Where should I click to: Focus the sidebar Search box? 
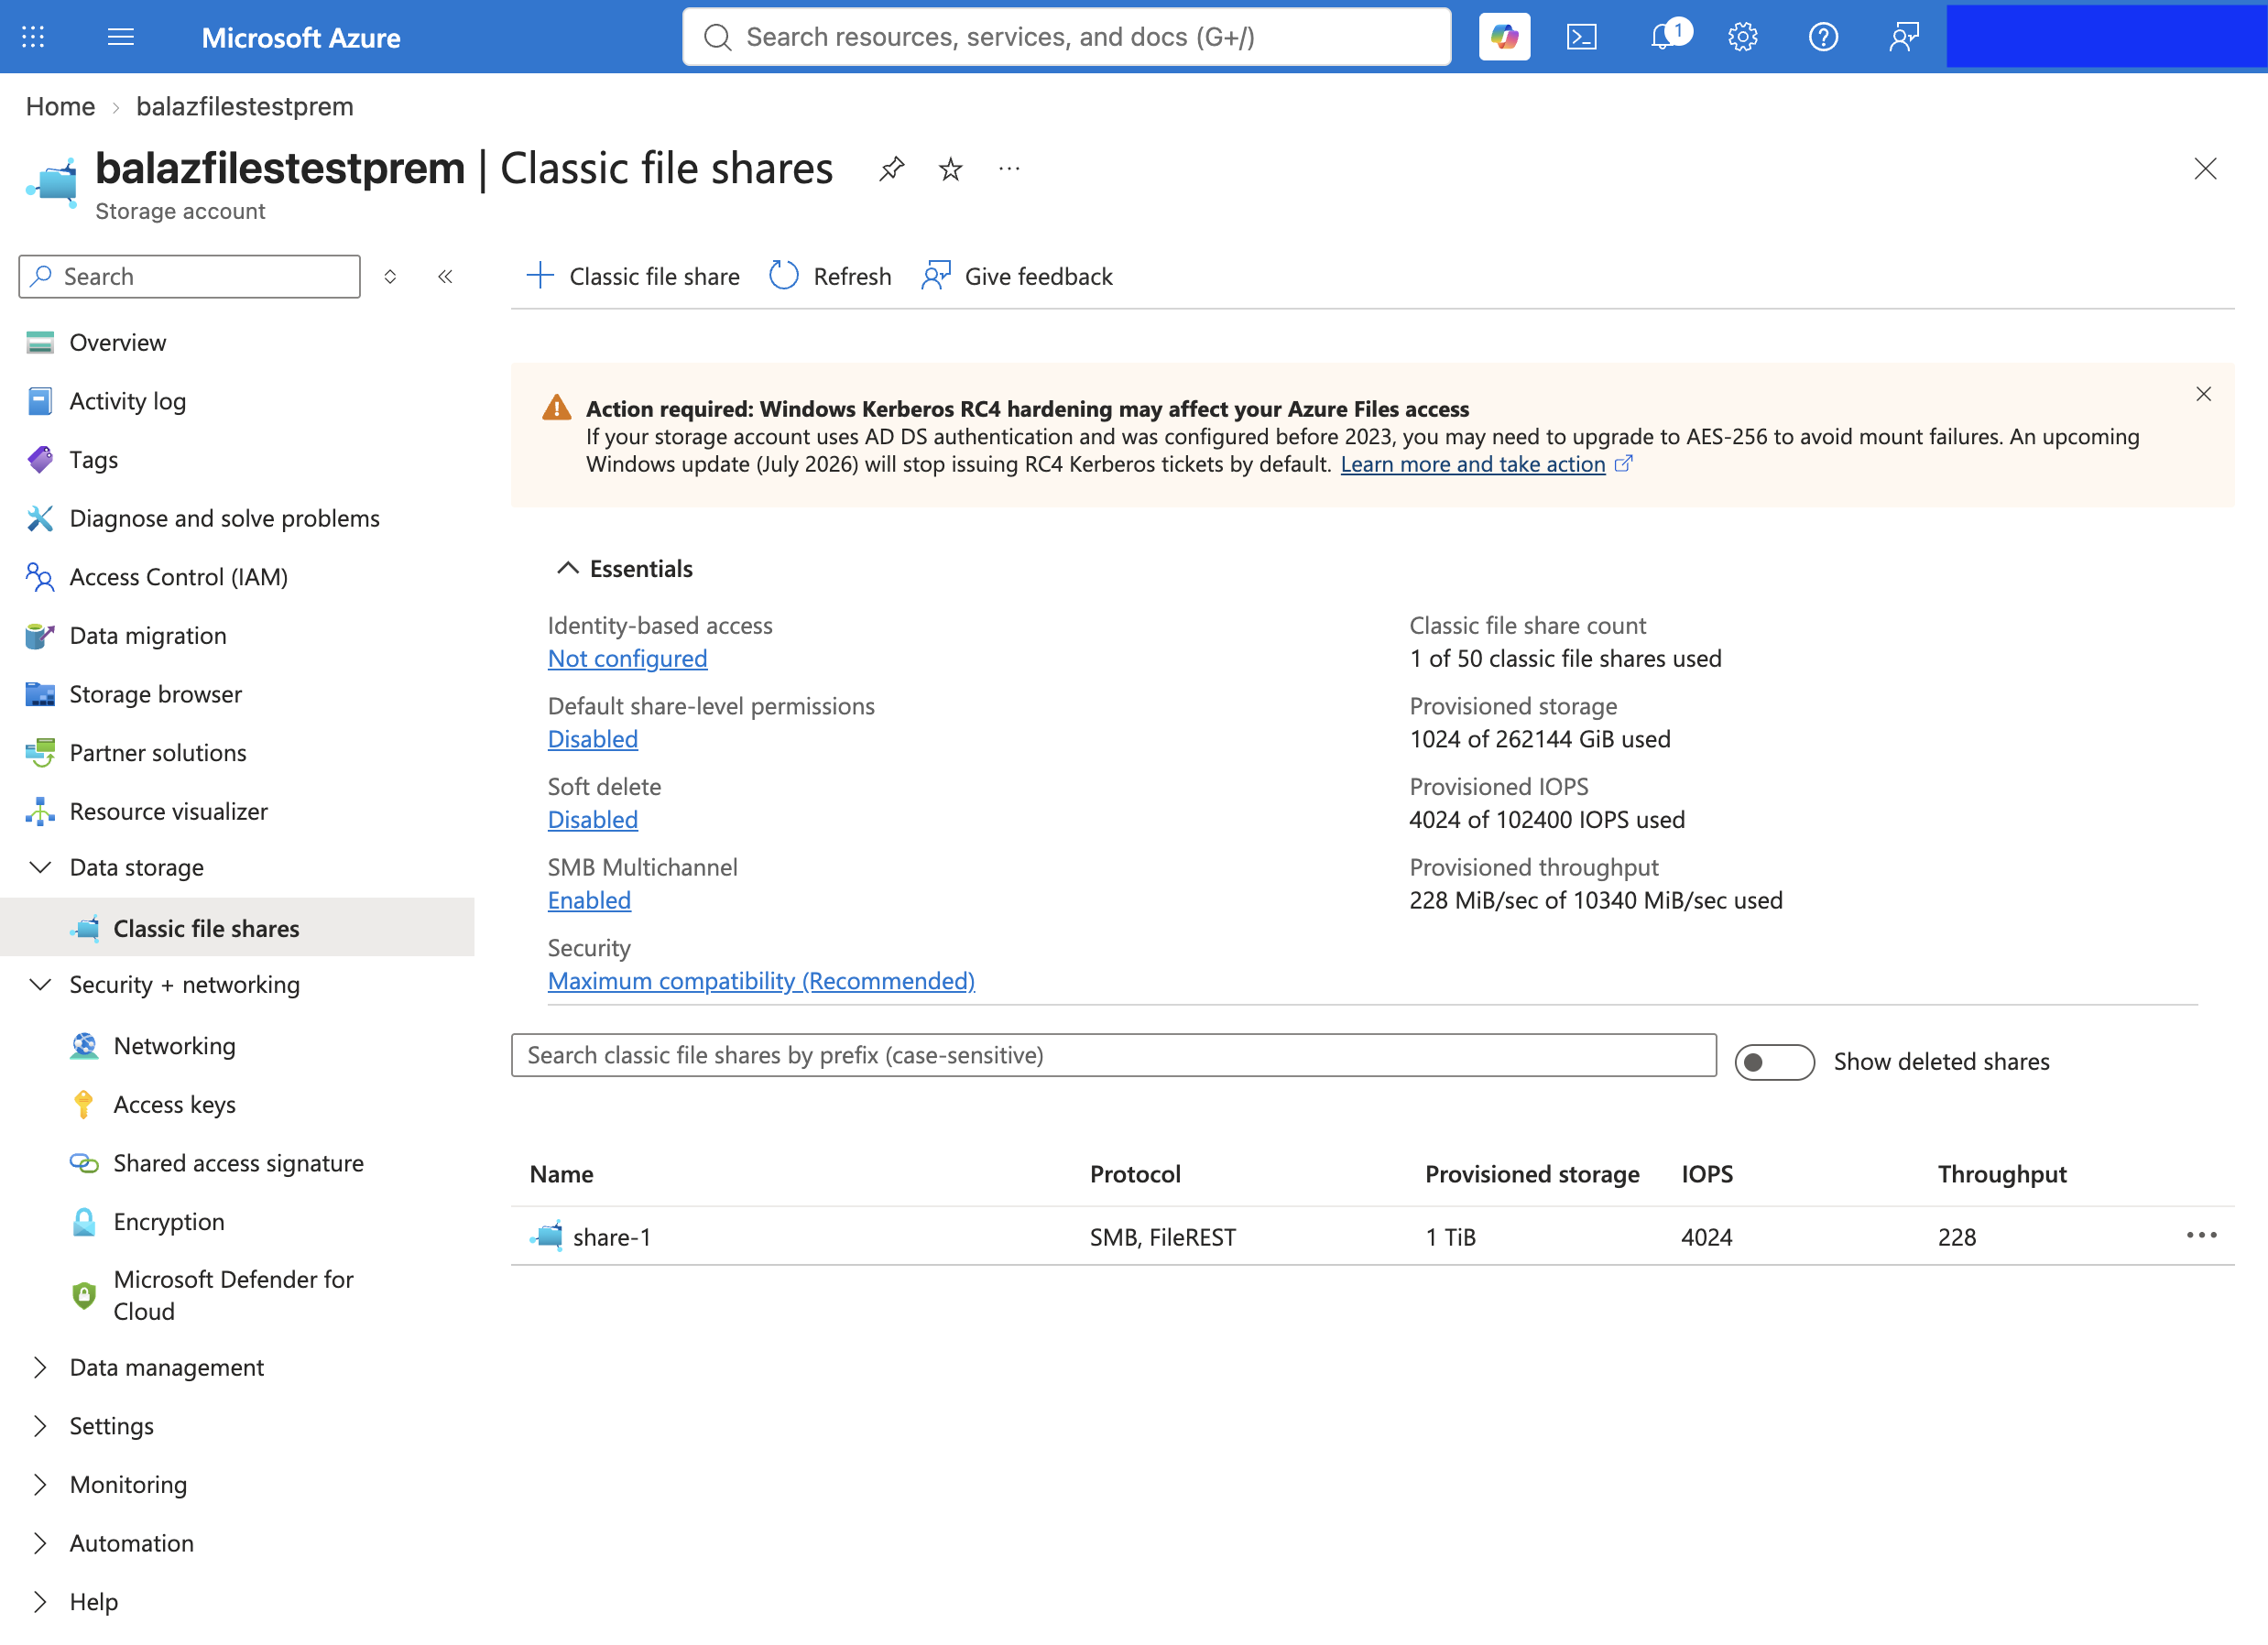190,277
